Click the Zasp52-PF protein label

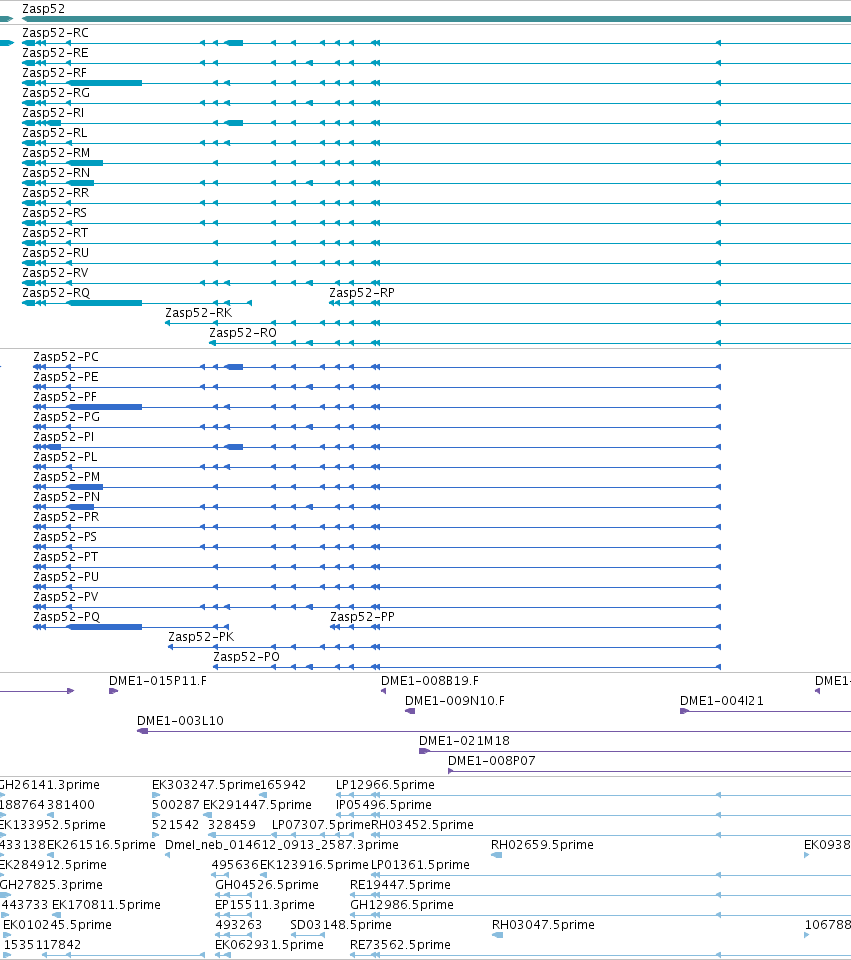click(65, 397)
